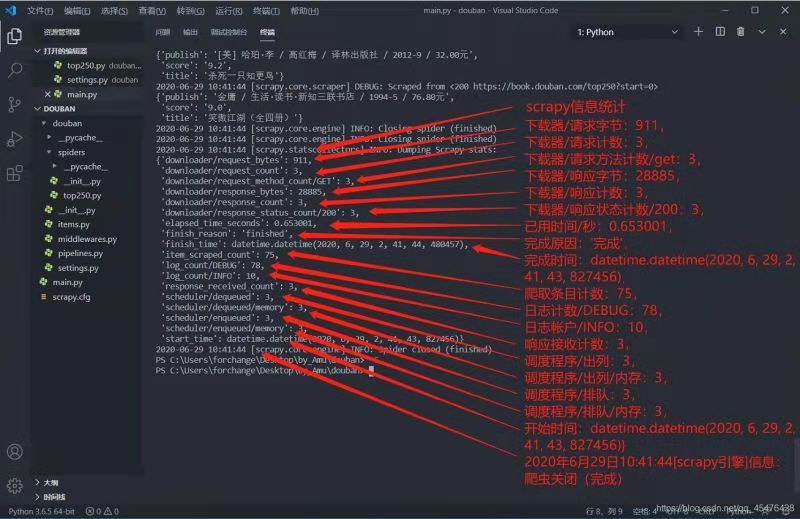This screenshot has height=519, width=800.
Task: Open middlewares.py file
Action: pos(81,239)
